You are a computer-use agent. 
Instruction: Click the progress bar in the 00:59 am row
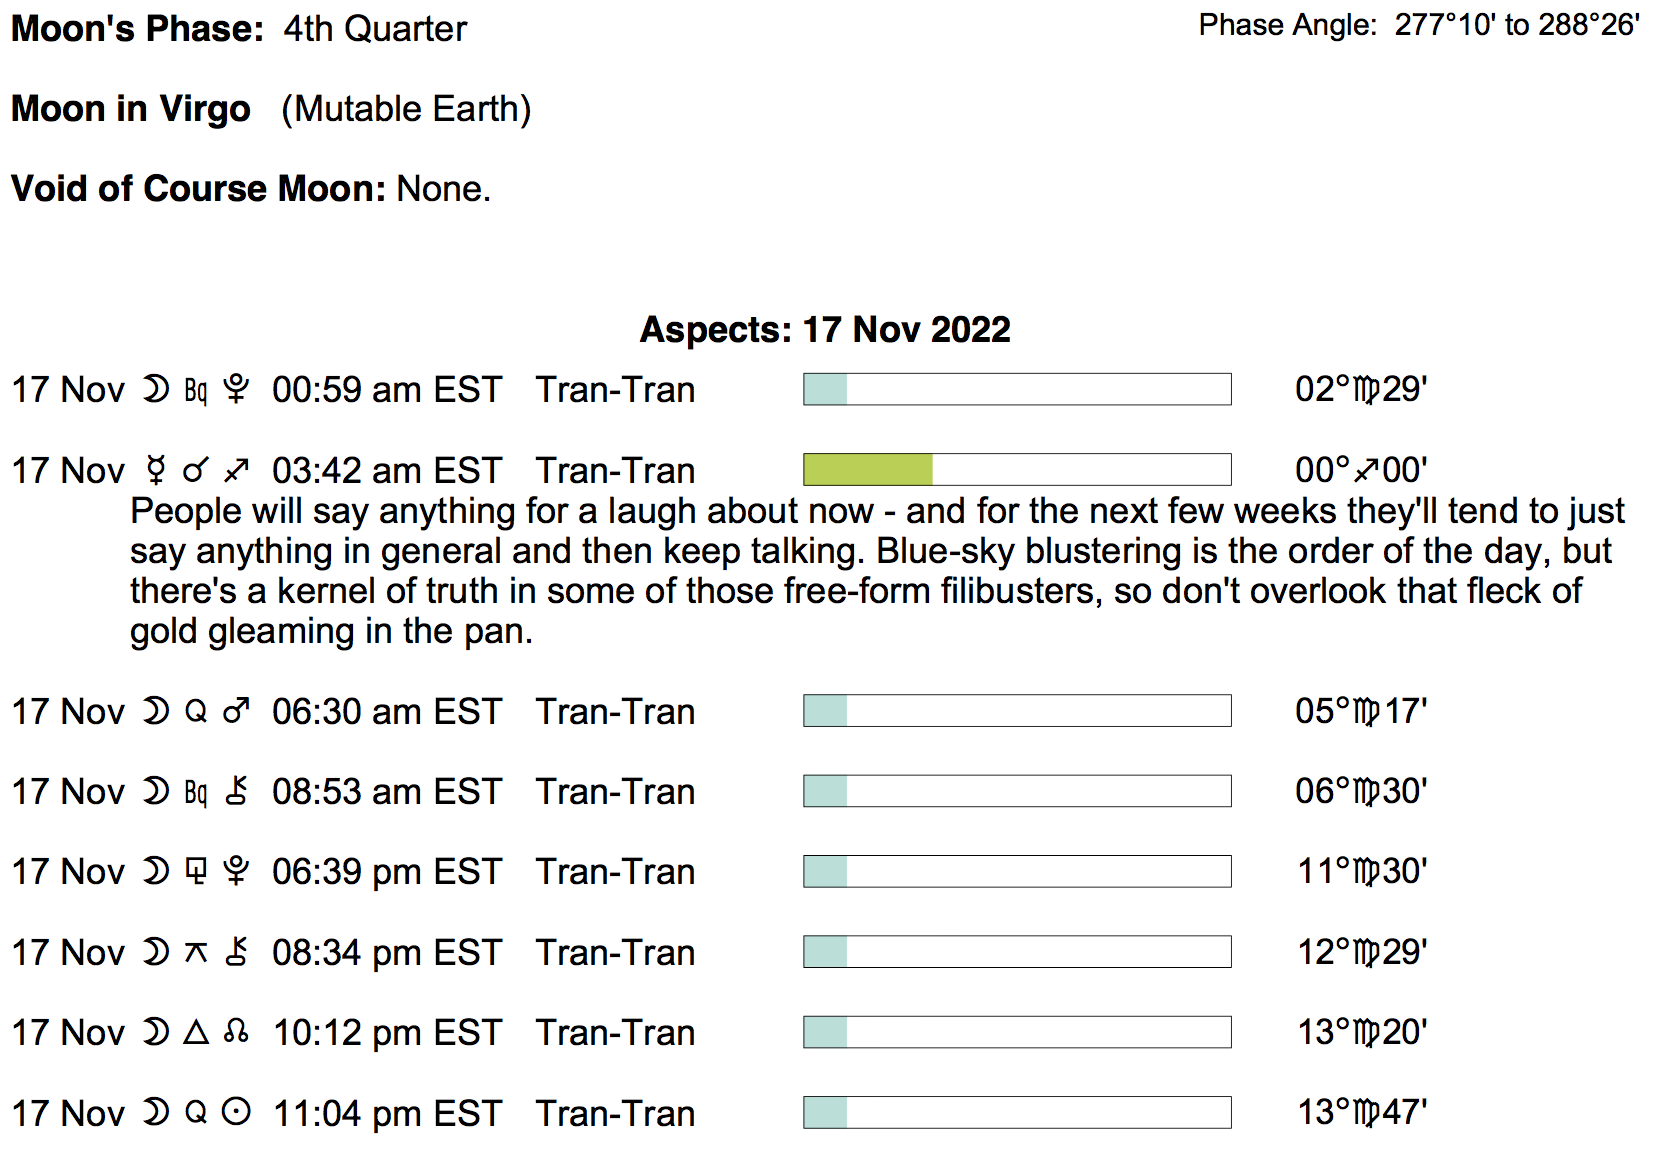point(1016,389)
